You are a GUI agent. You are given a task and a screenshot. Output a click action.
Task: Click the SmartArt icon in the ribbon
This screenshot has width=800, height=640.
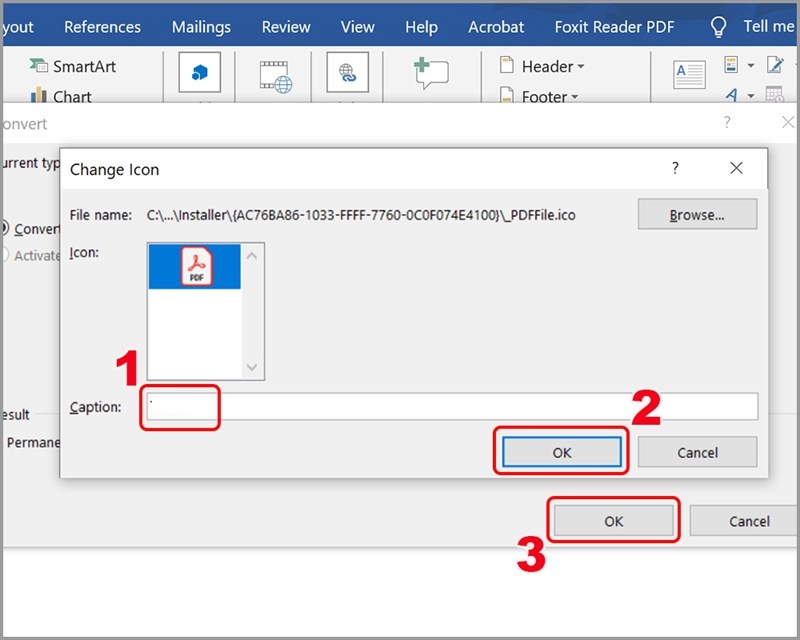pos(39,66)
